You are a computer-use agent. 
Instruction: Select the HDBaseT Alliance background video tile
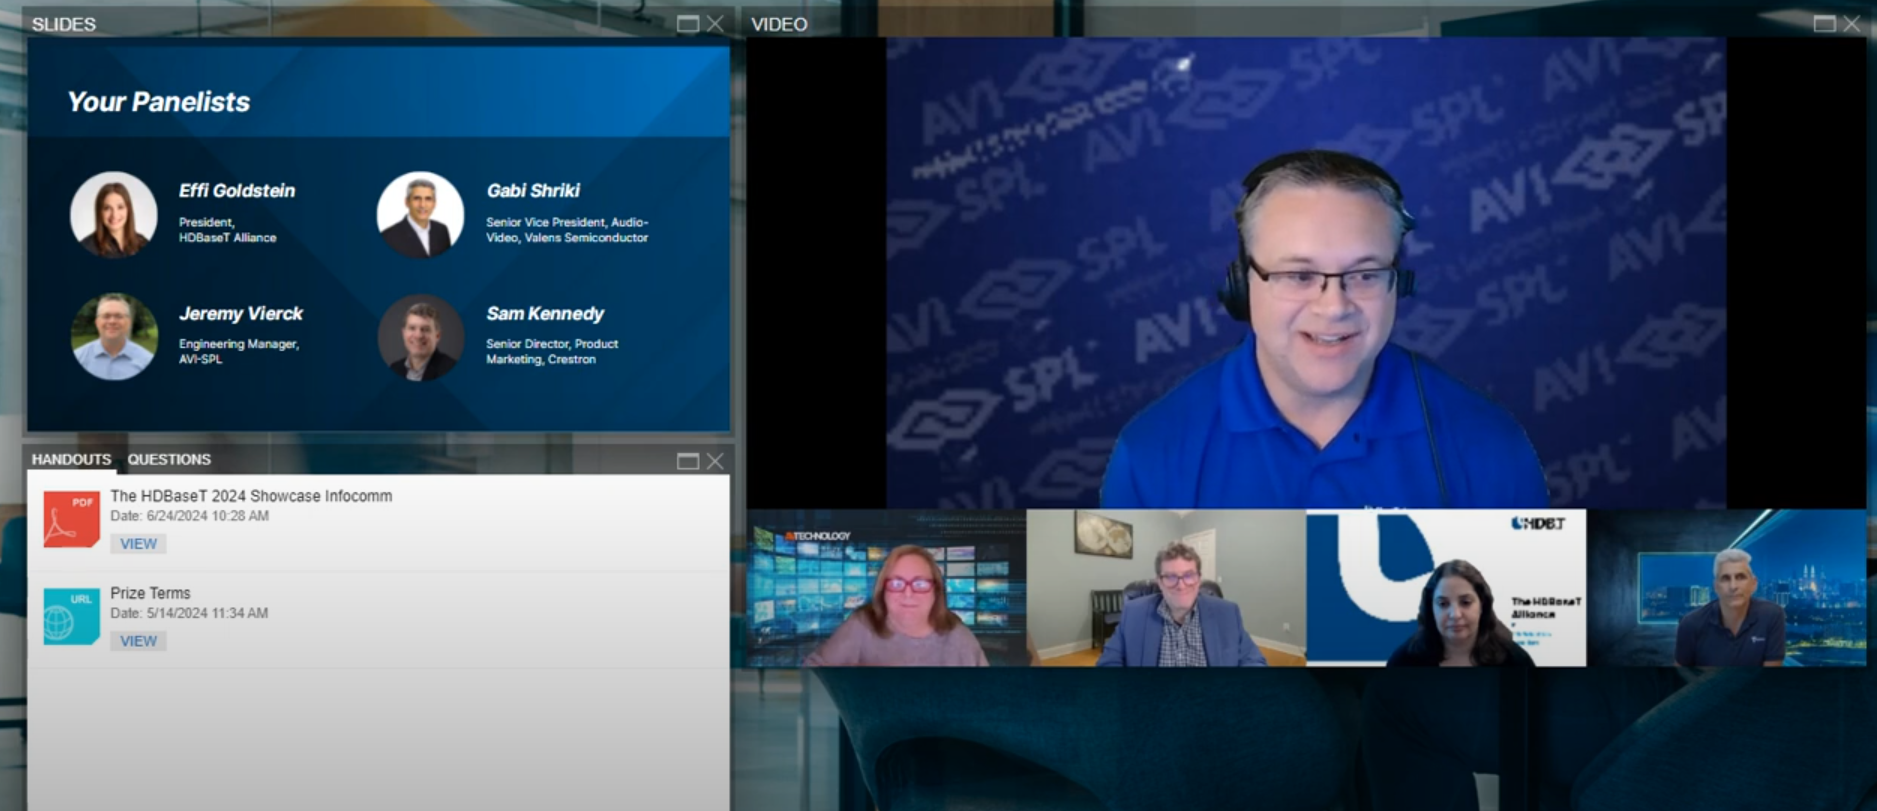point(1446,588)
